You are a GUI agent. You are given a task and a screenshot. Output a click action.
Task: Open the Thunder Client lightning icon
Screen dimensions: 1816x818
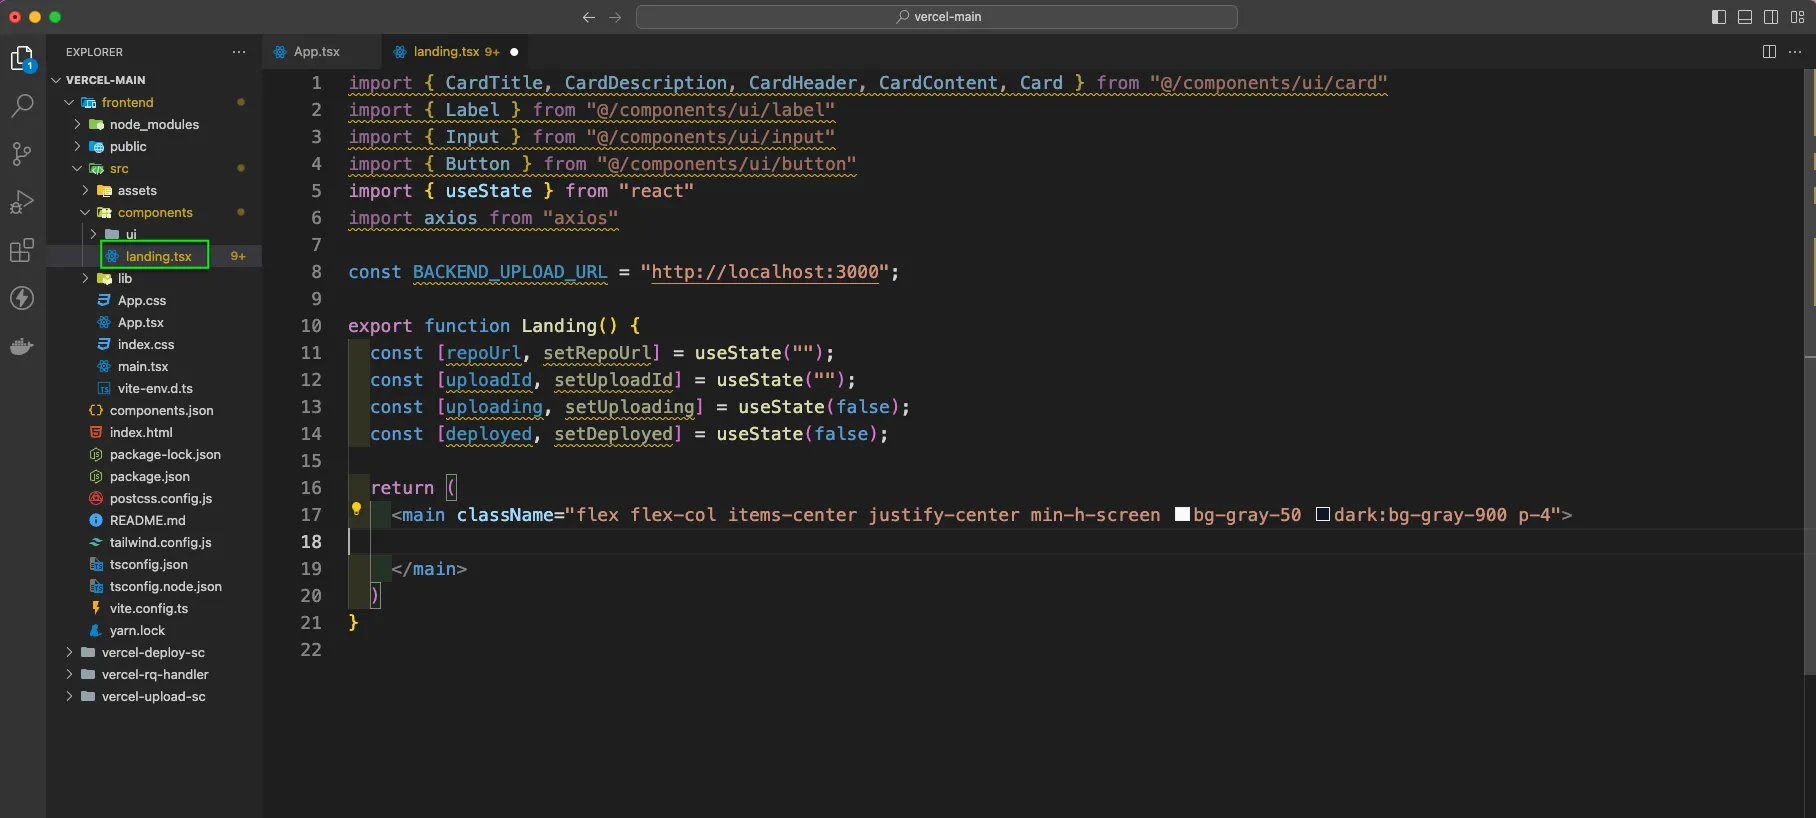22,298
